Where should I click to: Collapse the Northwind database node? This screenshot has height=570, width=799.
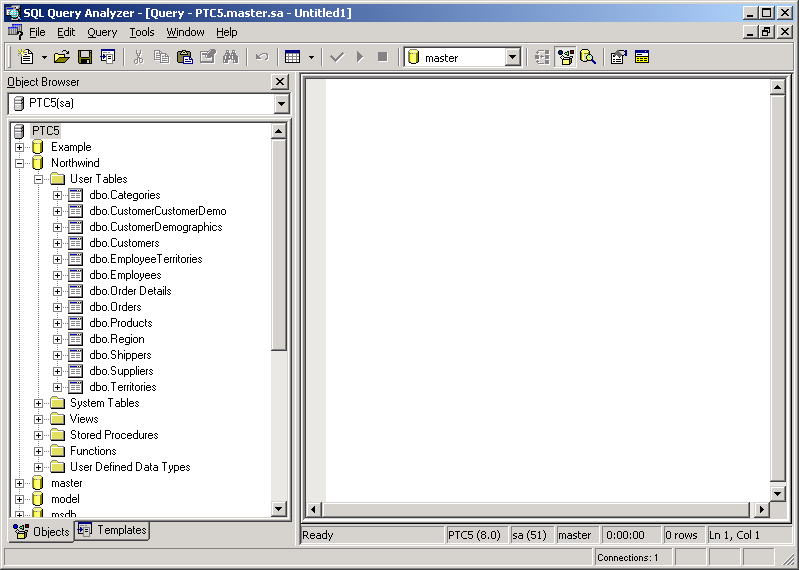click(x=20, y=163)
